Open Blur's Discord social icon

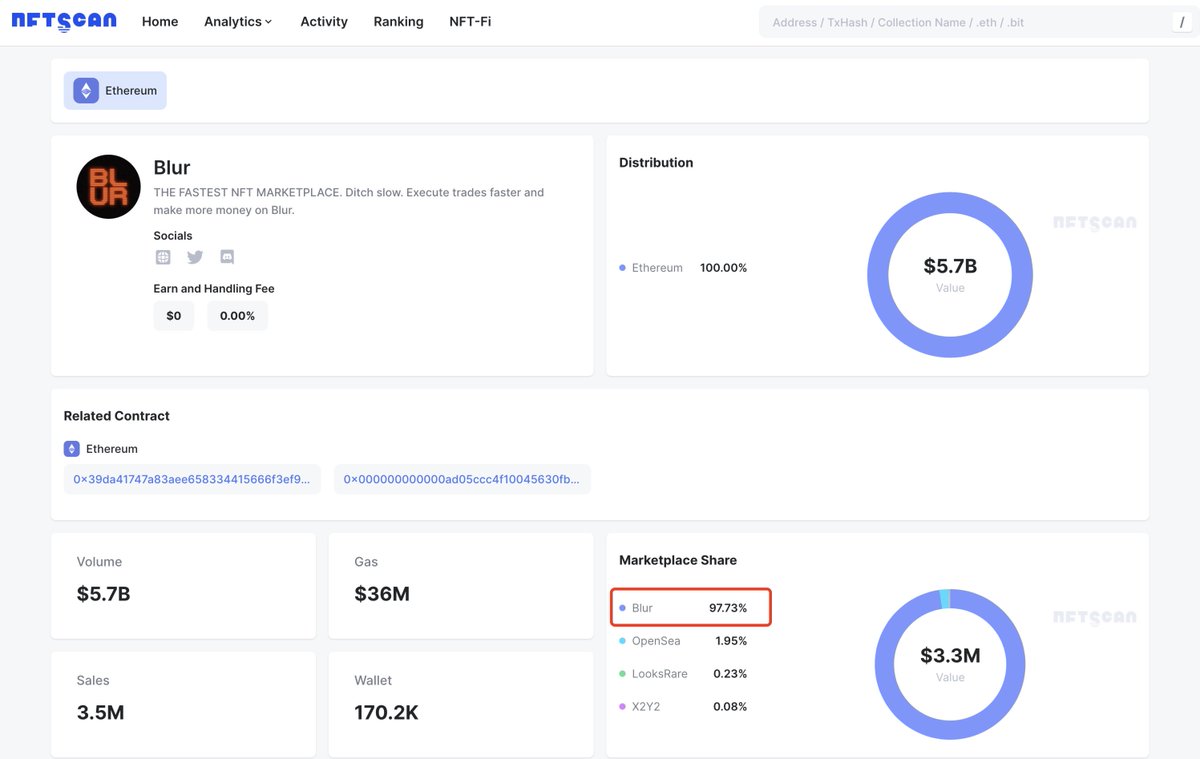tap(227, 257)
